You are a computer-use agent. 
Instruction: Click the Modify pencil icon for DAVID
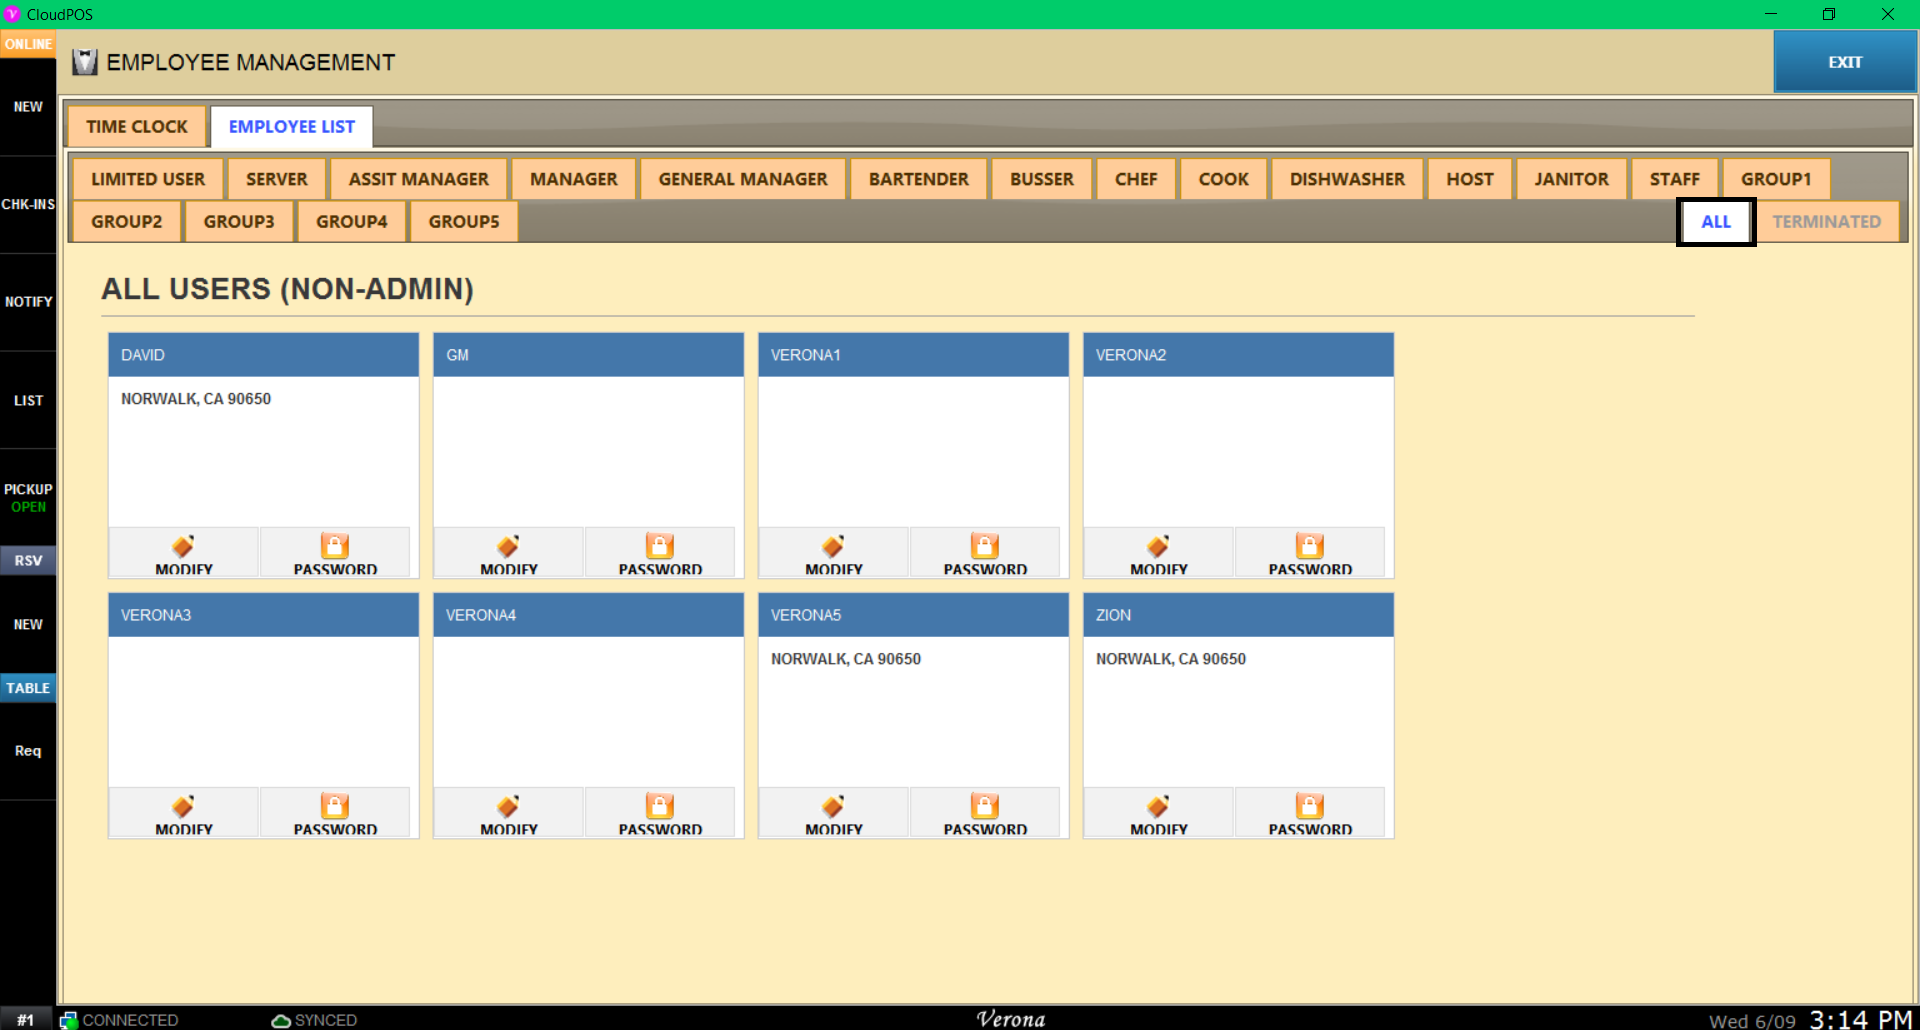tap(183, 546)
